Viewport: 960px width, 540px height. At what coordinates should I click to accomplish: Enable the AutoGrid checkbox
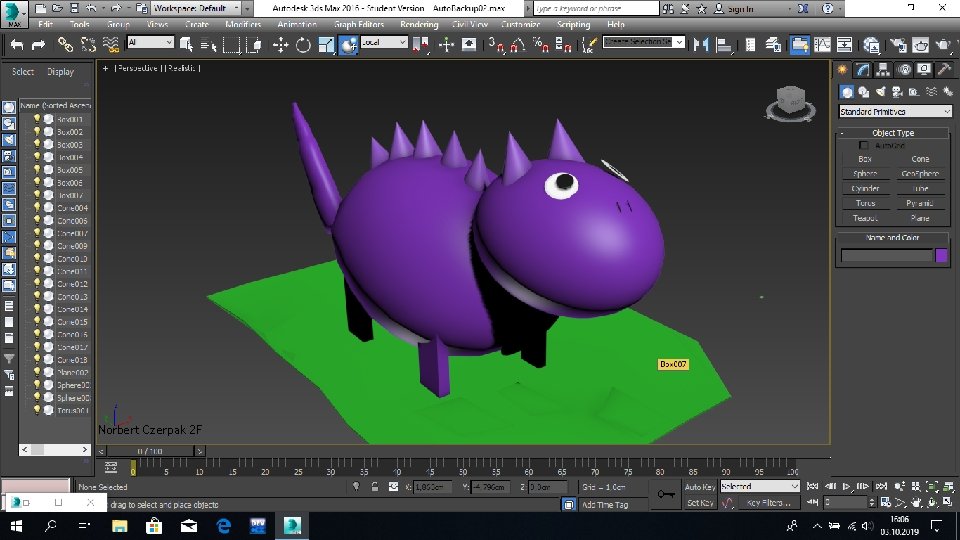coord(864,146)
